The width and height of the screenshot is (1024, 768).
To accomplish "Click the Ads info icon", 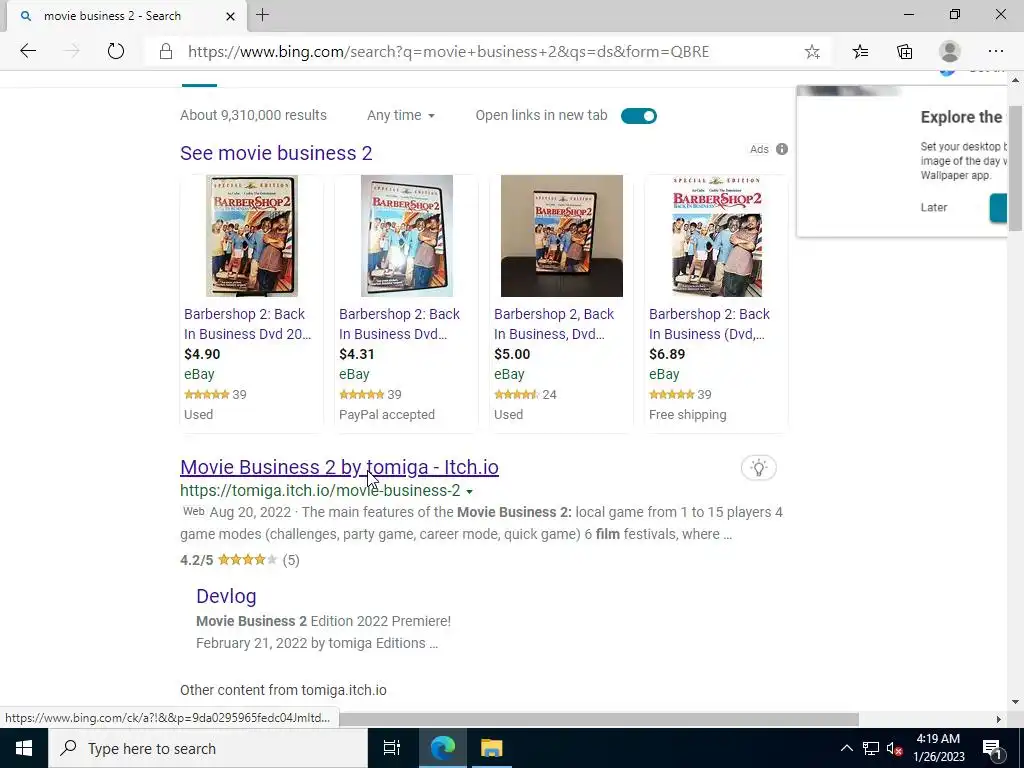I will tap(782, 149).
